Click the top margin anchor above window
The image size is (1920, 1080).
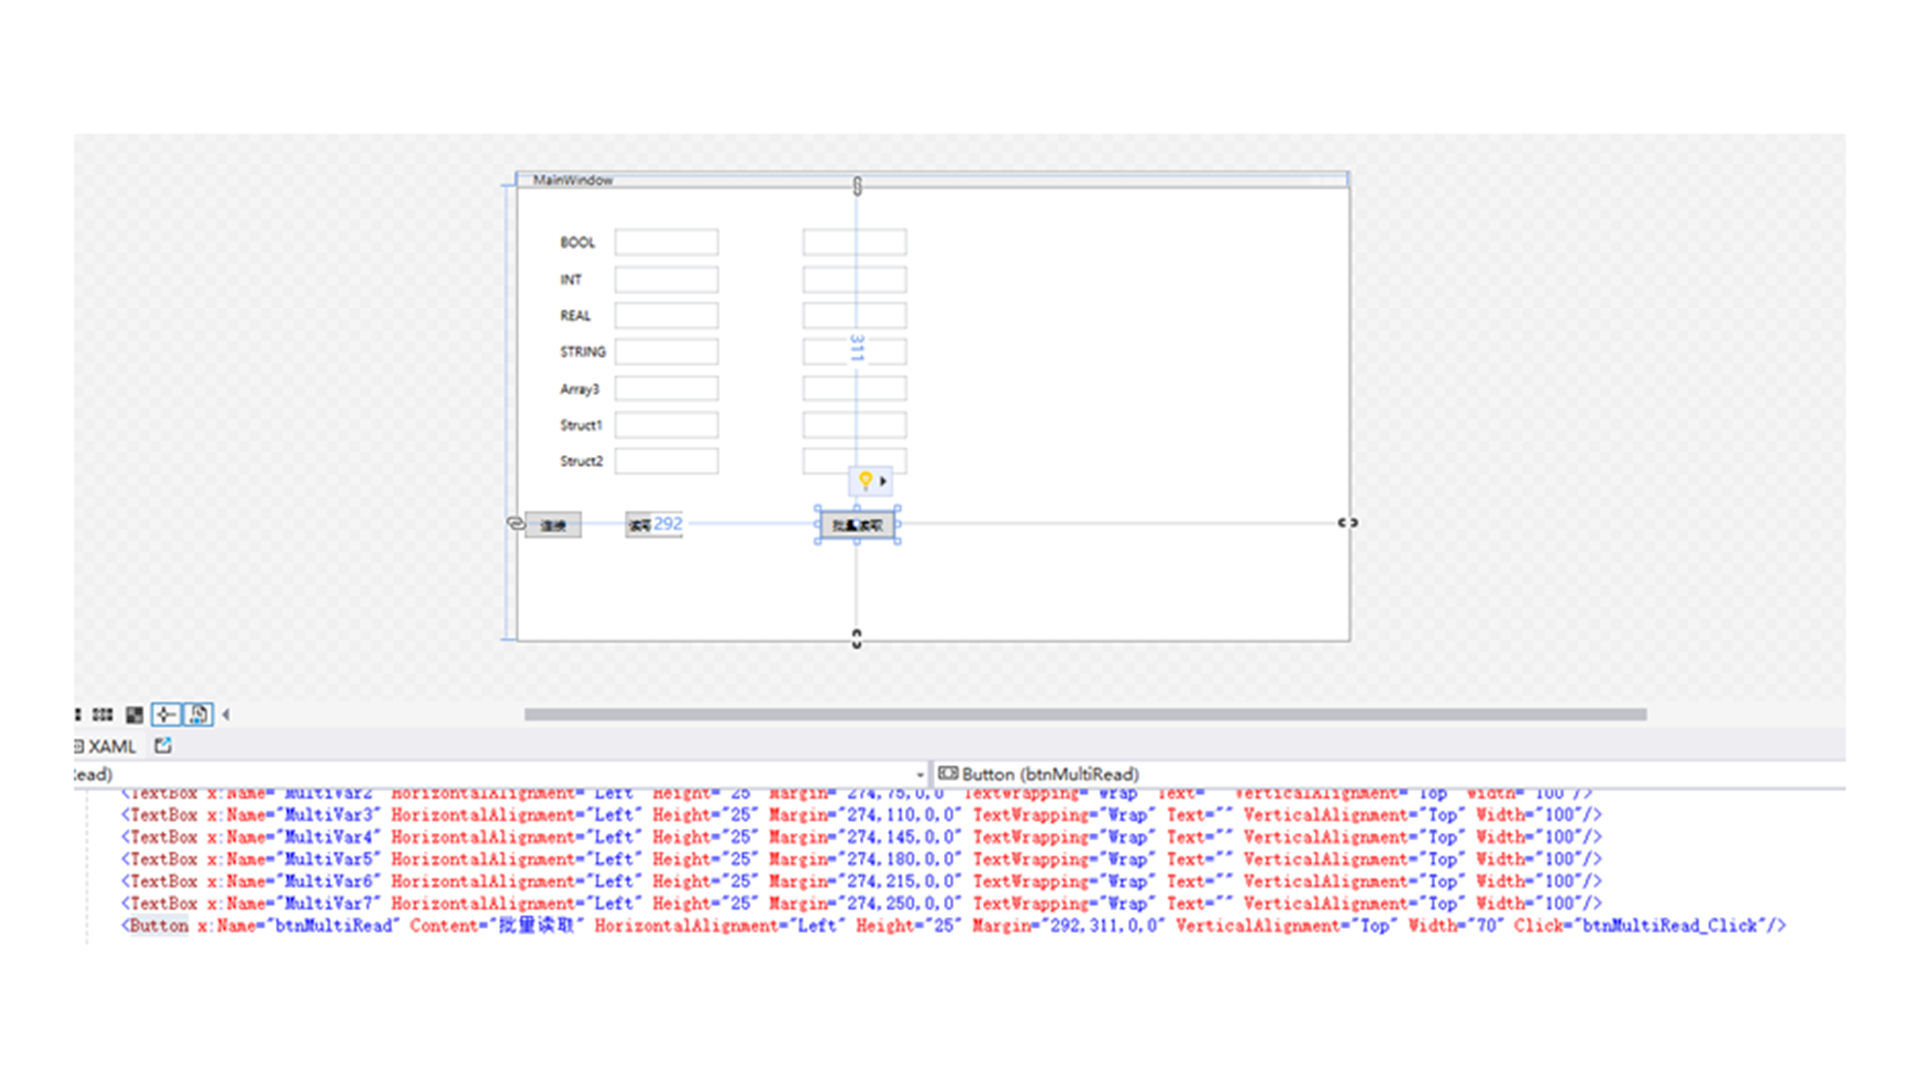[857, 185]
